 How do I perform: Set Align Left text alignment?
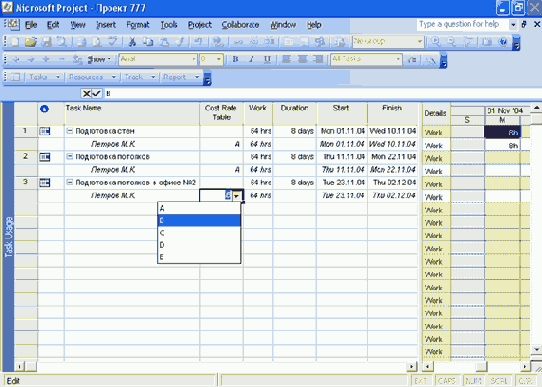click(x=287, y=59)
